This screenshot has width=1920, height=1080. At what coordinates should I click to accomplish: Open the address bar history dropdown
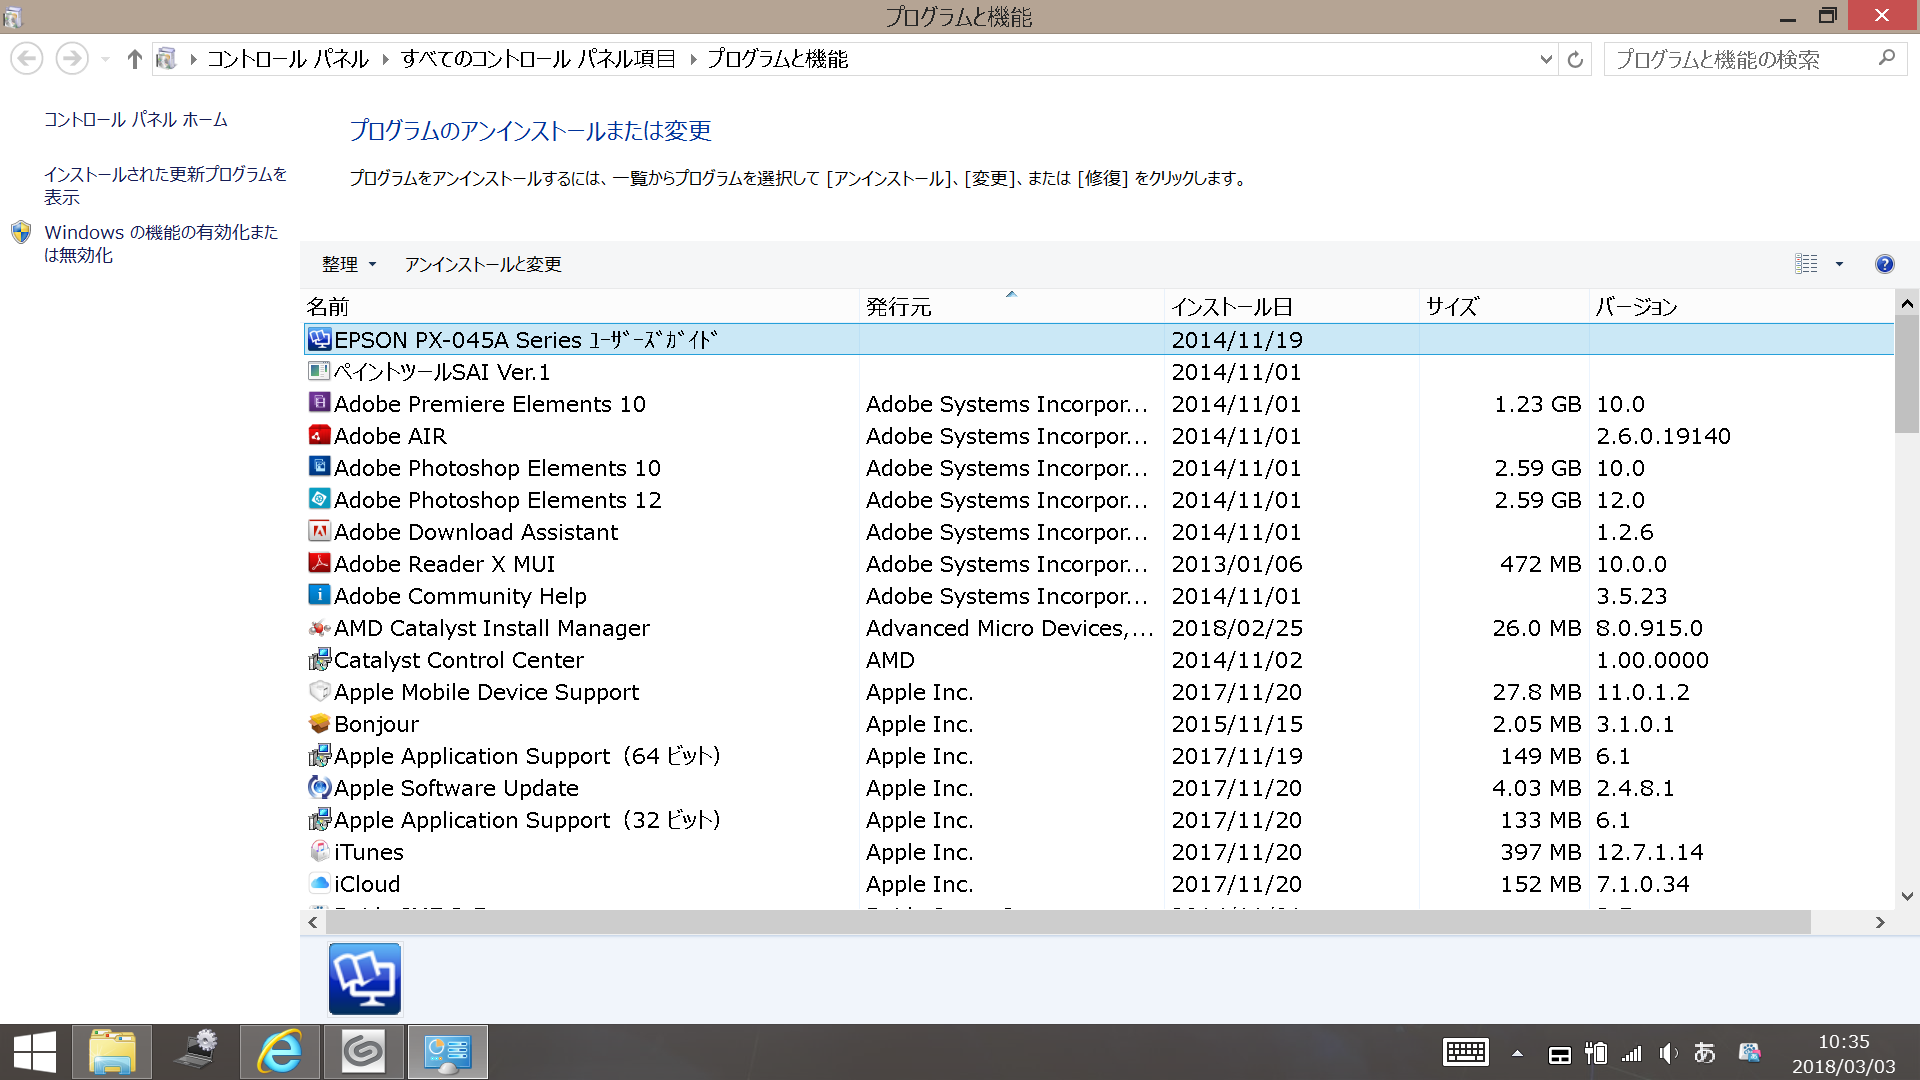(1546, 60)
